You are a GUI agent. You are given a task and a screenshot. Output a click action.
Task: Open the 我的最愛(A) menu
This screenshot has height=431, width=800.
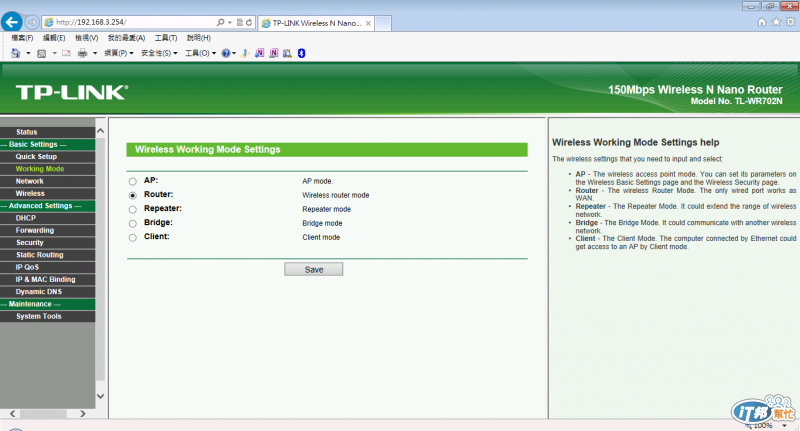126,38
